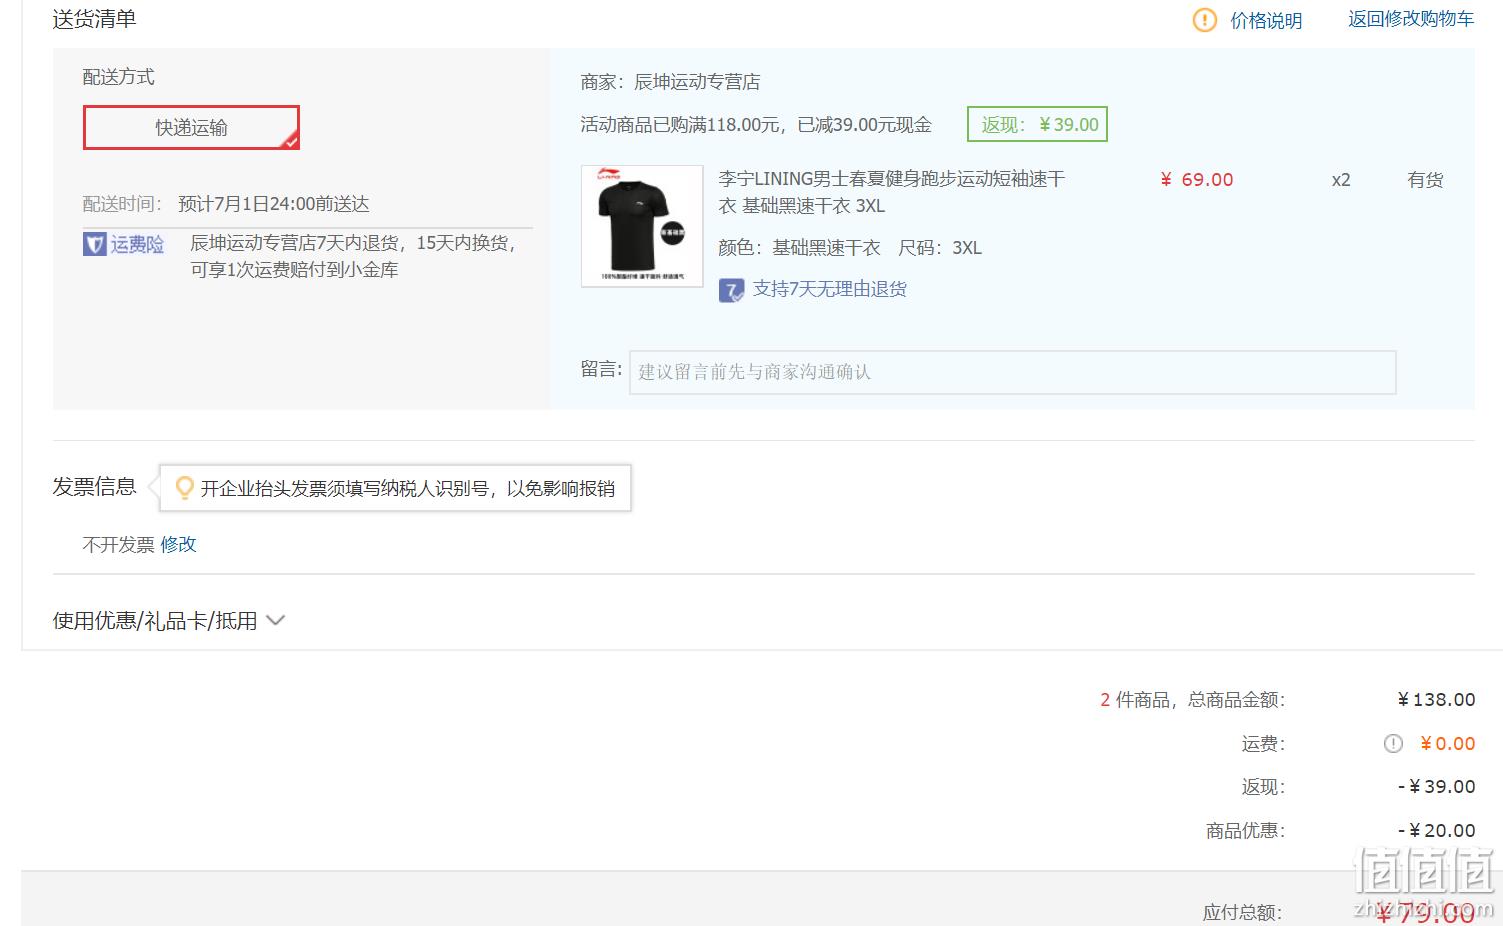Click the 运费险 shield icon
Screen dimensions: 1503x926
tap(94, 244)
